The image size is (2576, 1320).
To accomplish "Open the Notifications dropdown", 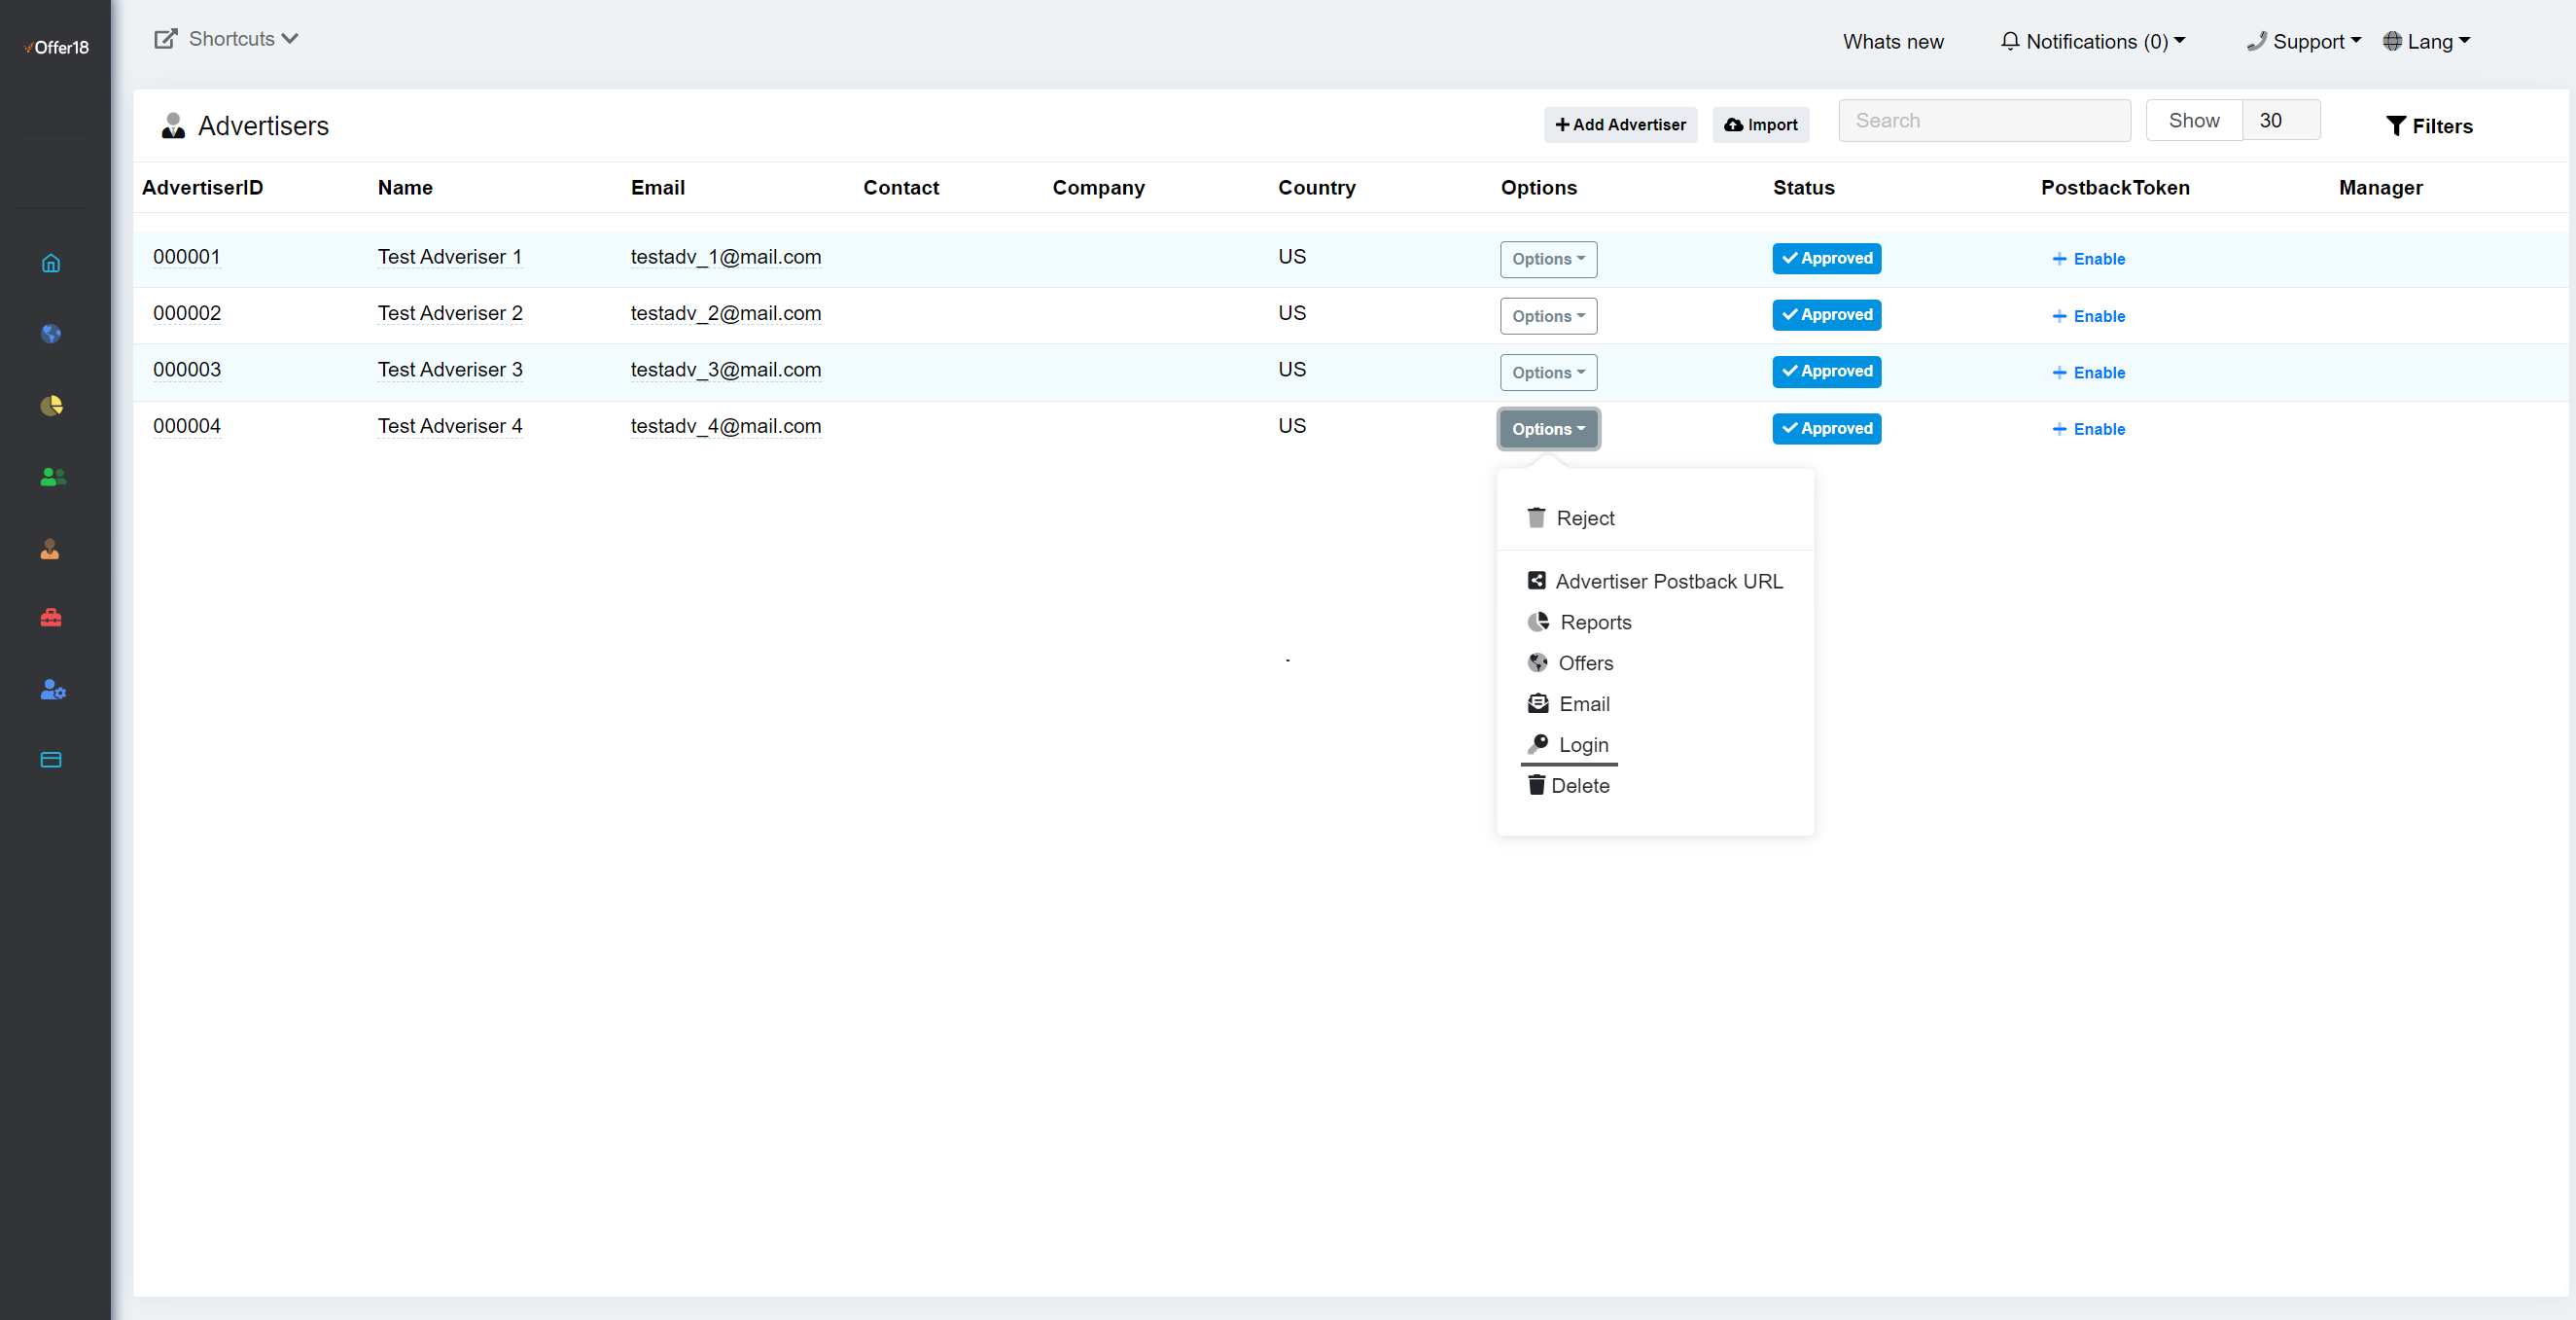I will [2093, 41].
